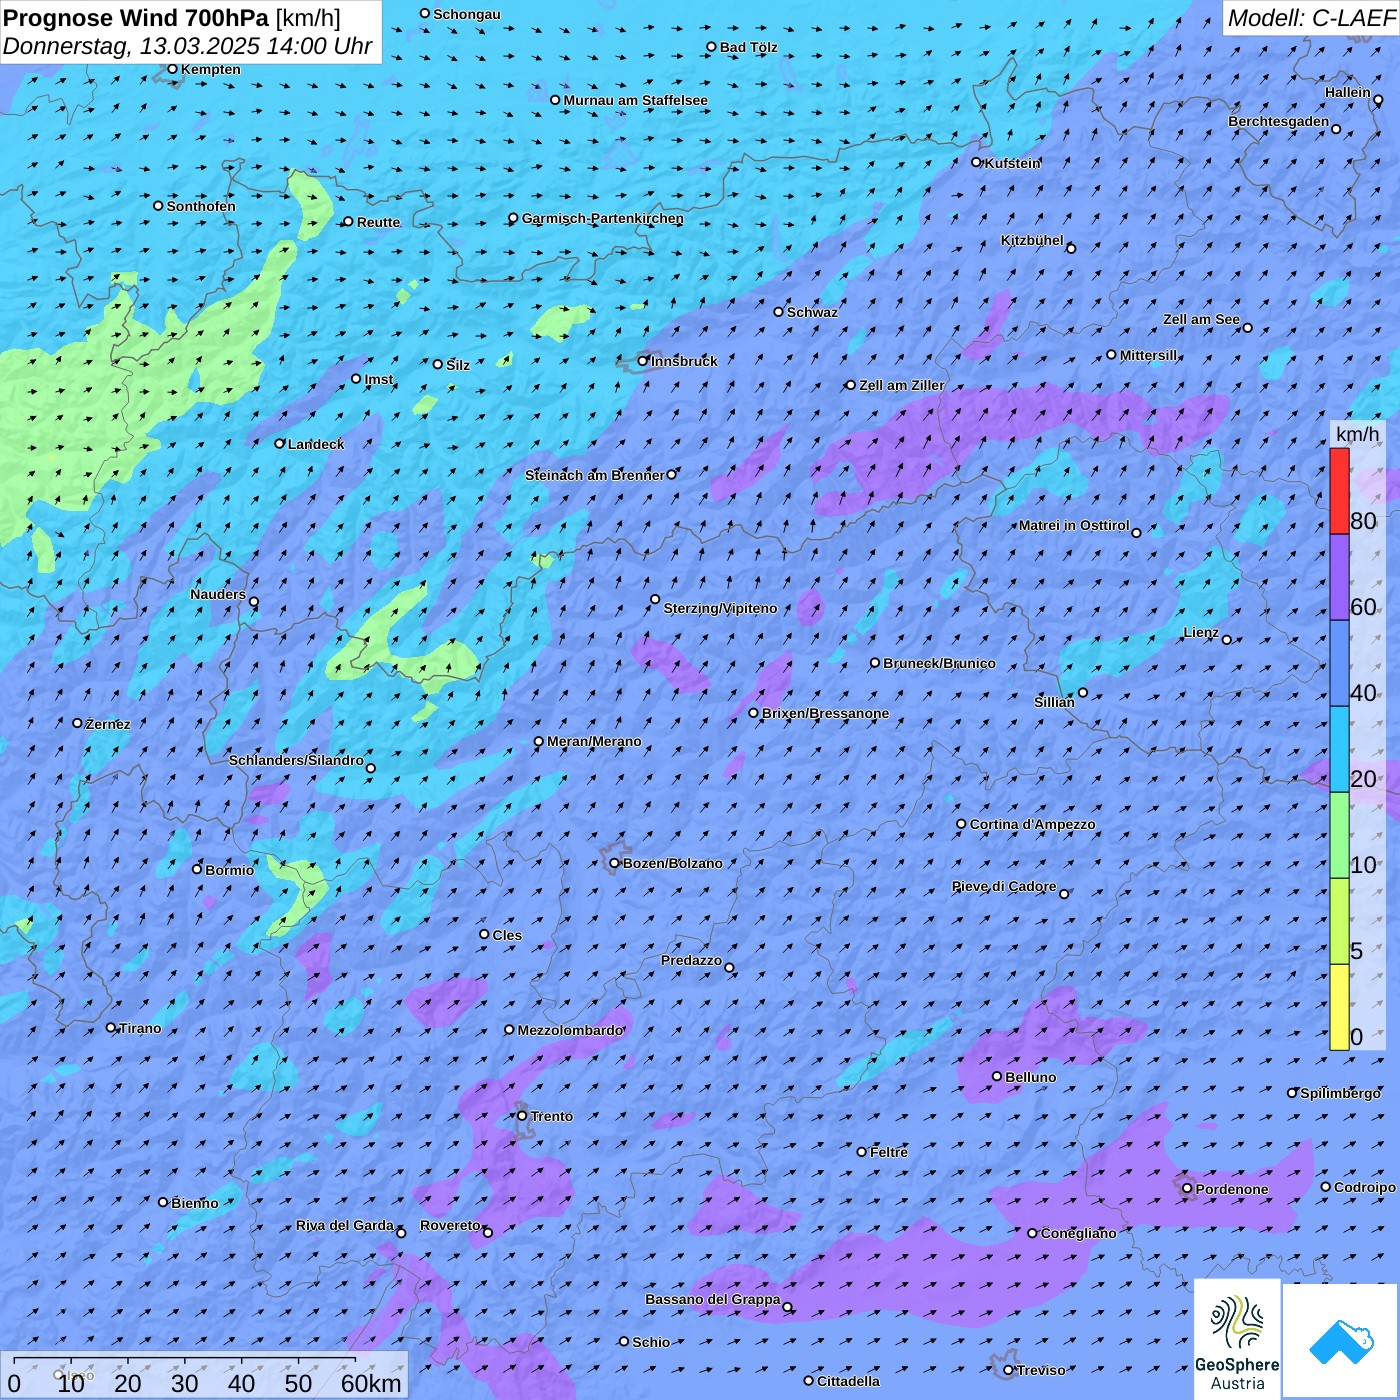This screenshot has width=1400, height=1400.
Task: Click the 'Rovereto' label
Action: [x=451, y=1225]
